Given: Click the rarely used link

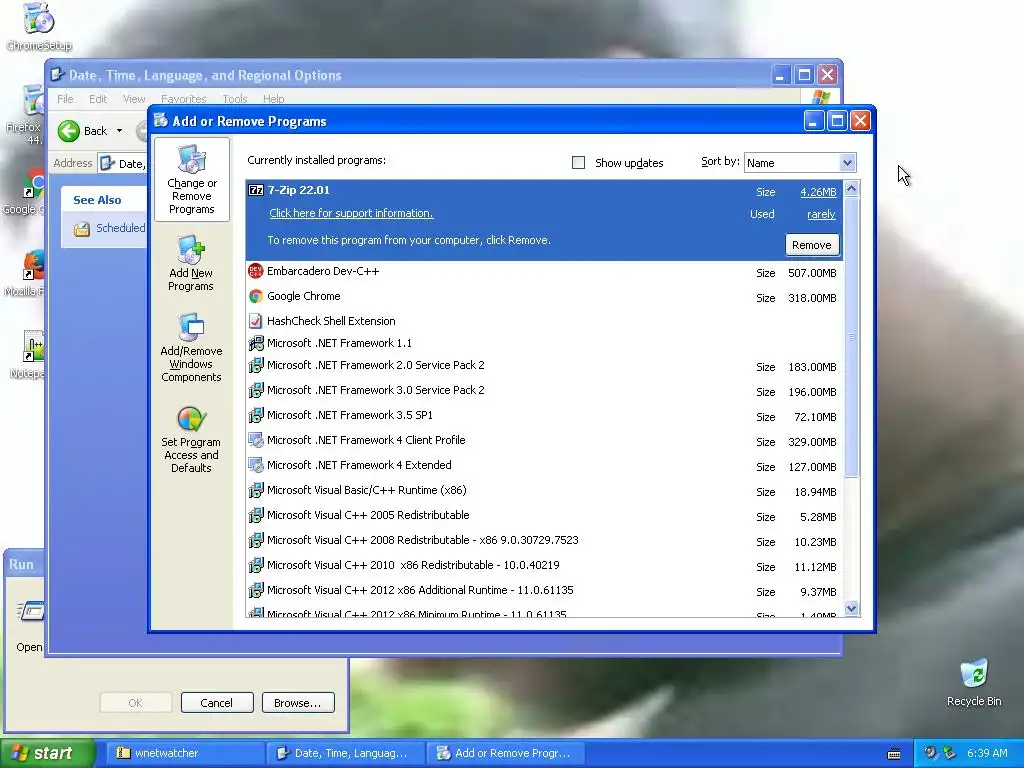Looking at the screenshot, I should coord(821,214).
